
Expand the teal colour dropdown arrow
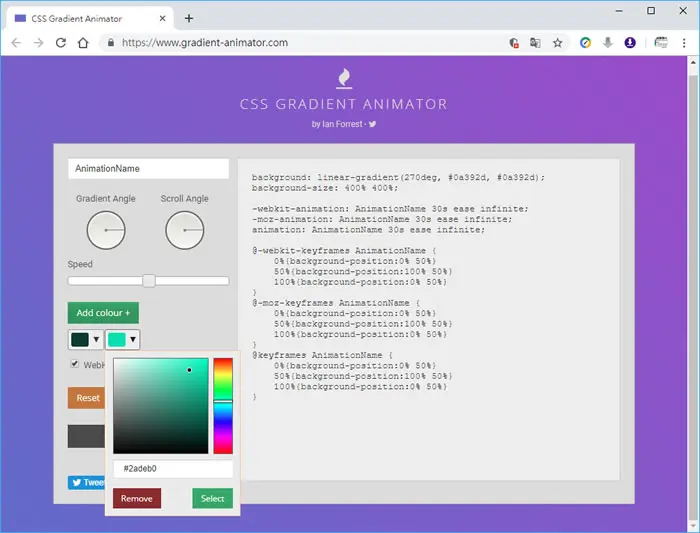coord(133,340)
